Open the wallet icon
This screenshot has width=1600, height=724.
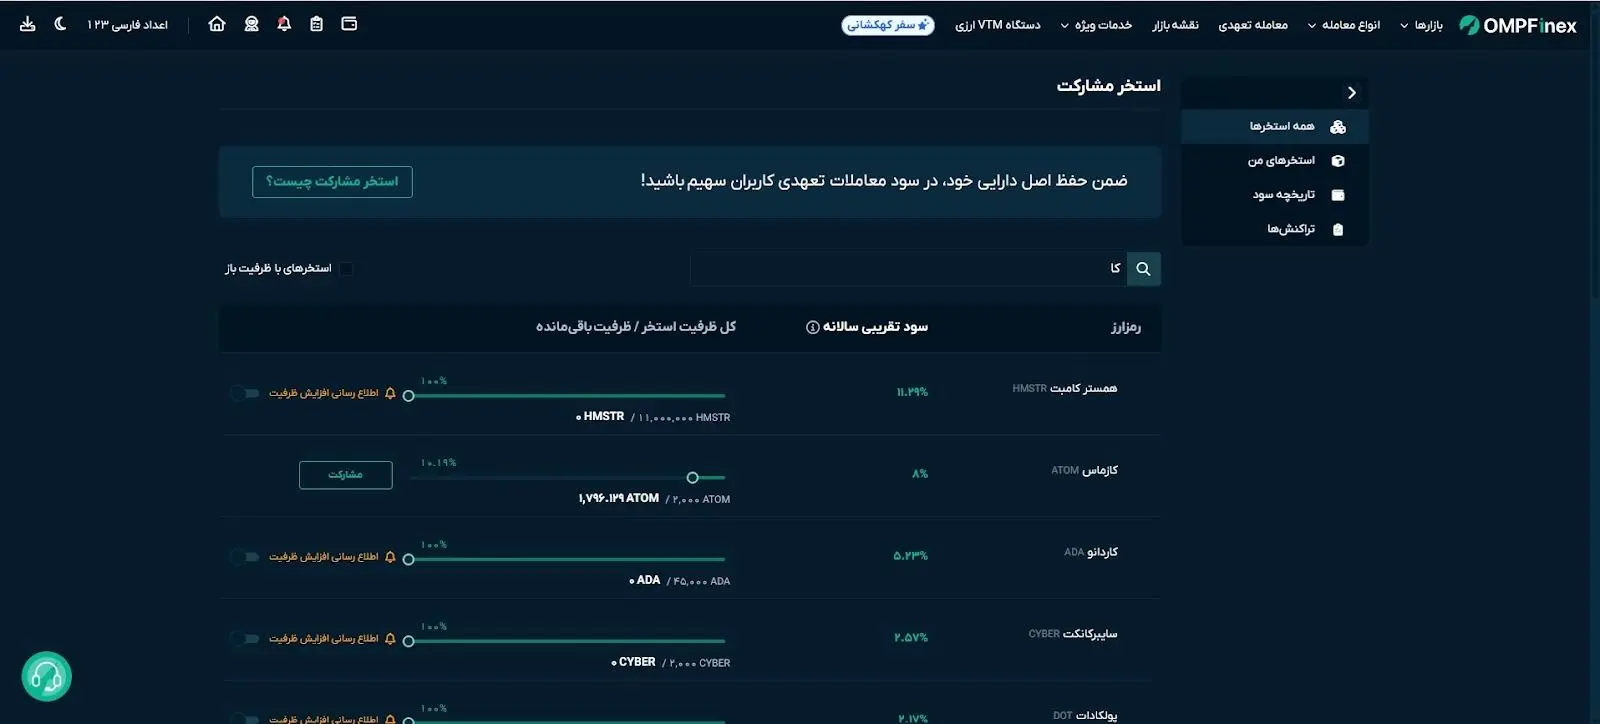[x=349, y=24]
